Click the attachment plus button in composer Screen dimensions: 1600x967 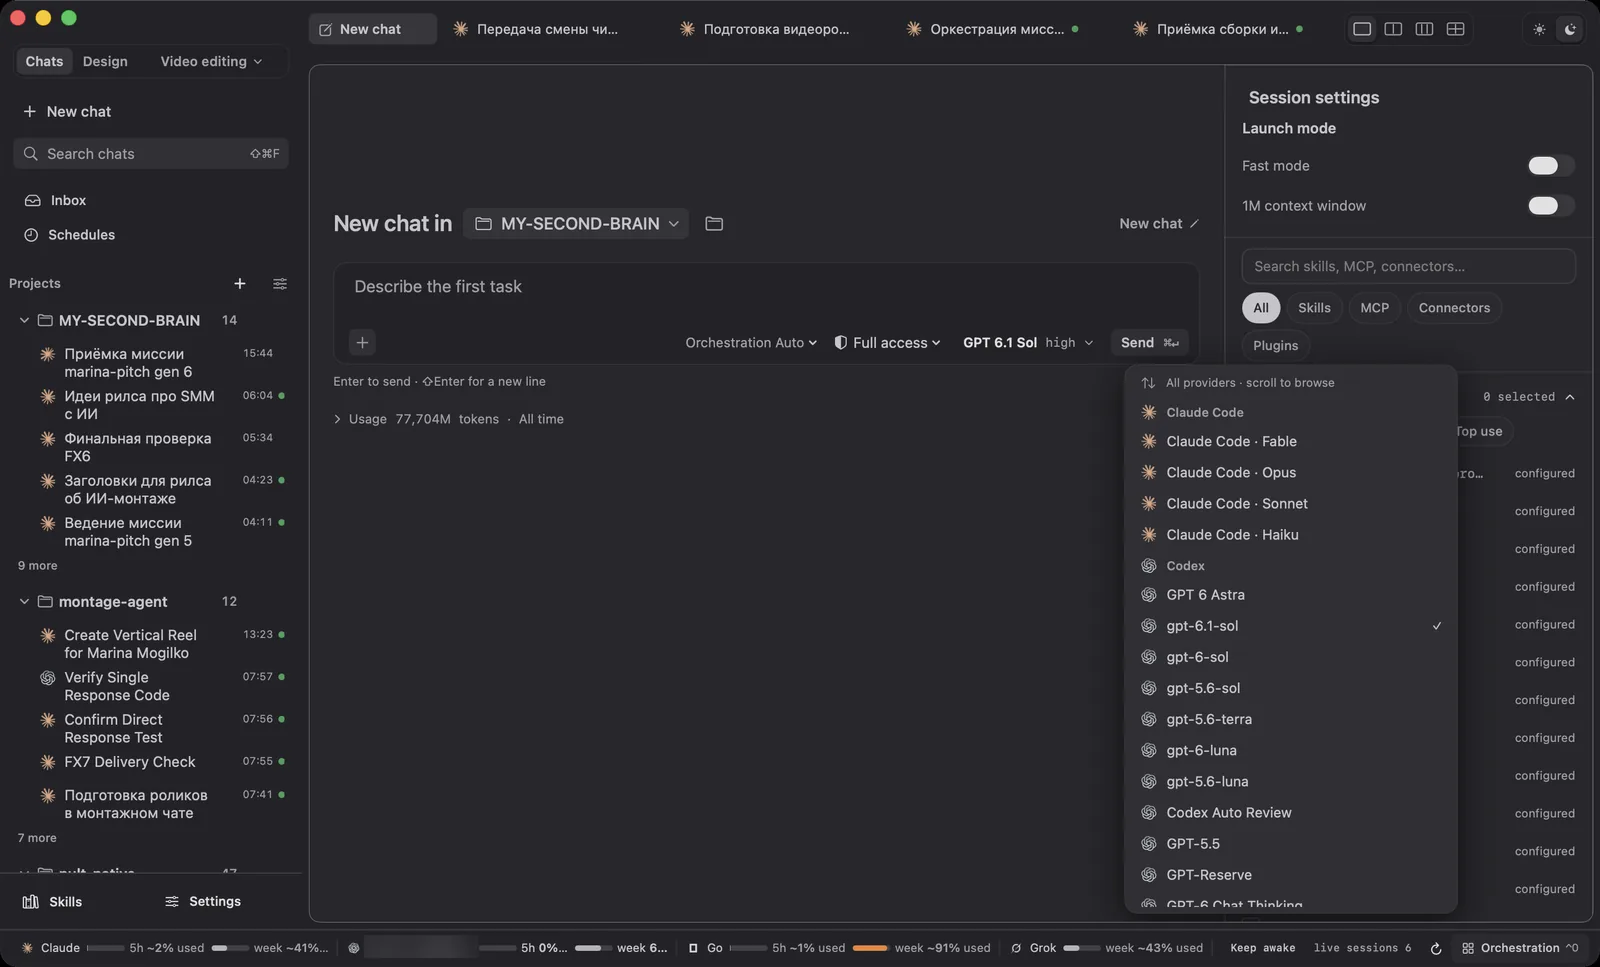point(362,343)
